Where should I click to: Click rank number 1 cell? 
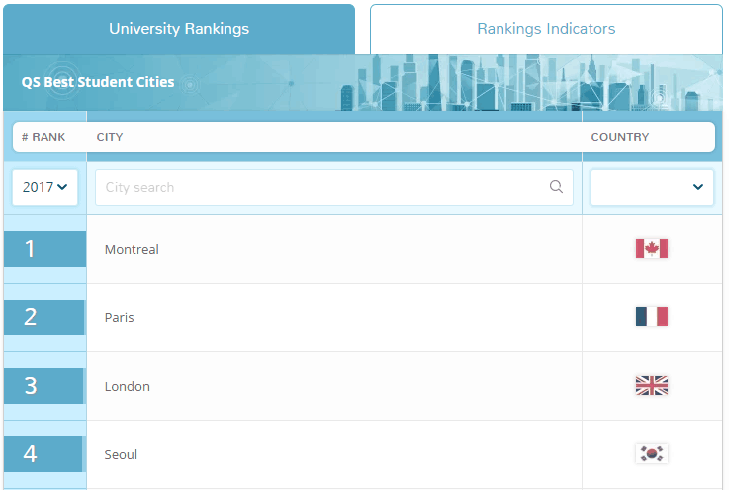coord(45,249)
